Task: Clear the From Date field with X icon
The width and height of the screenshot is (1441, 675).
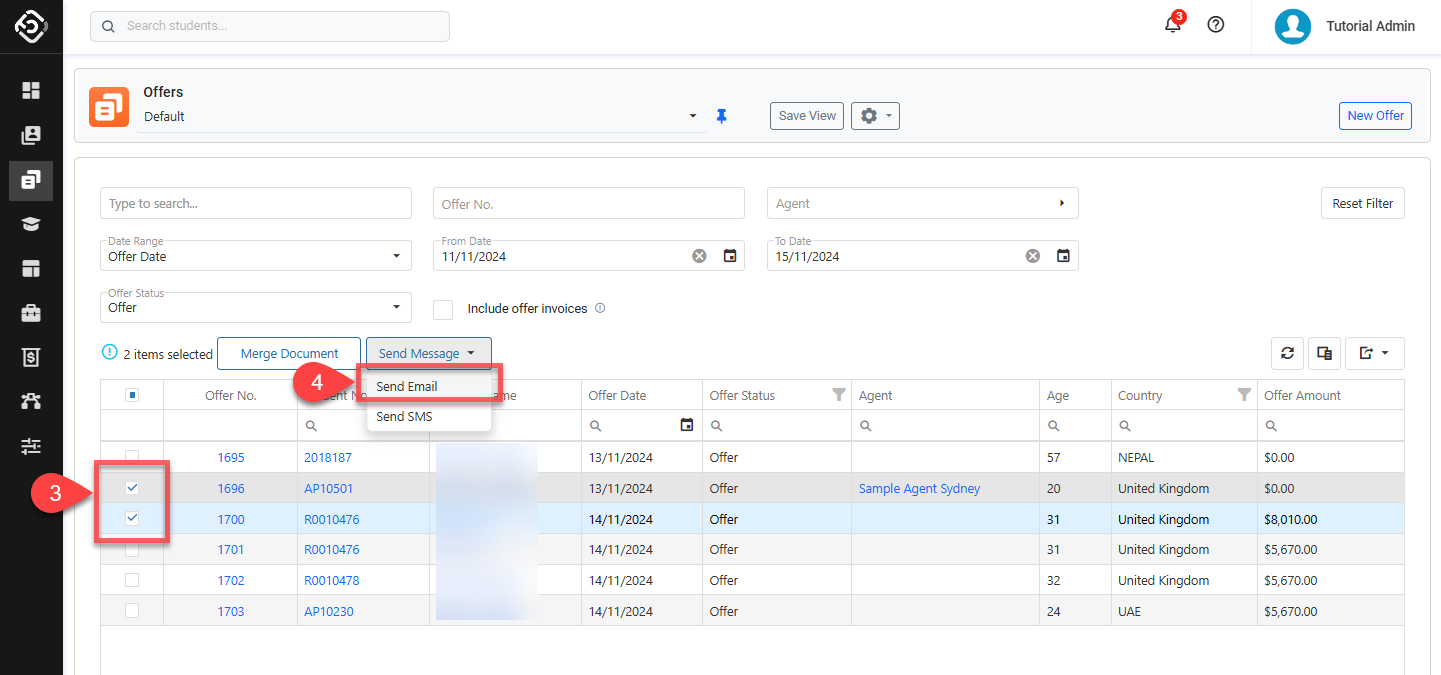Action: pyautogui.click(x=699, y=256)
